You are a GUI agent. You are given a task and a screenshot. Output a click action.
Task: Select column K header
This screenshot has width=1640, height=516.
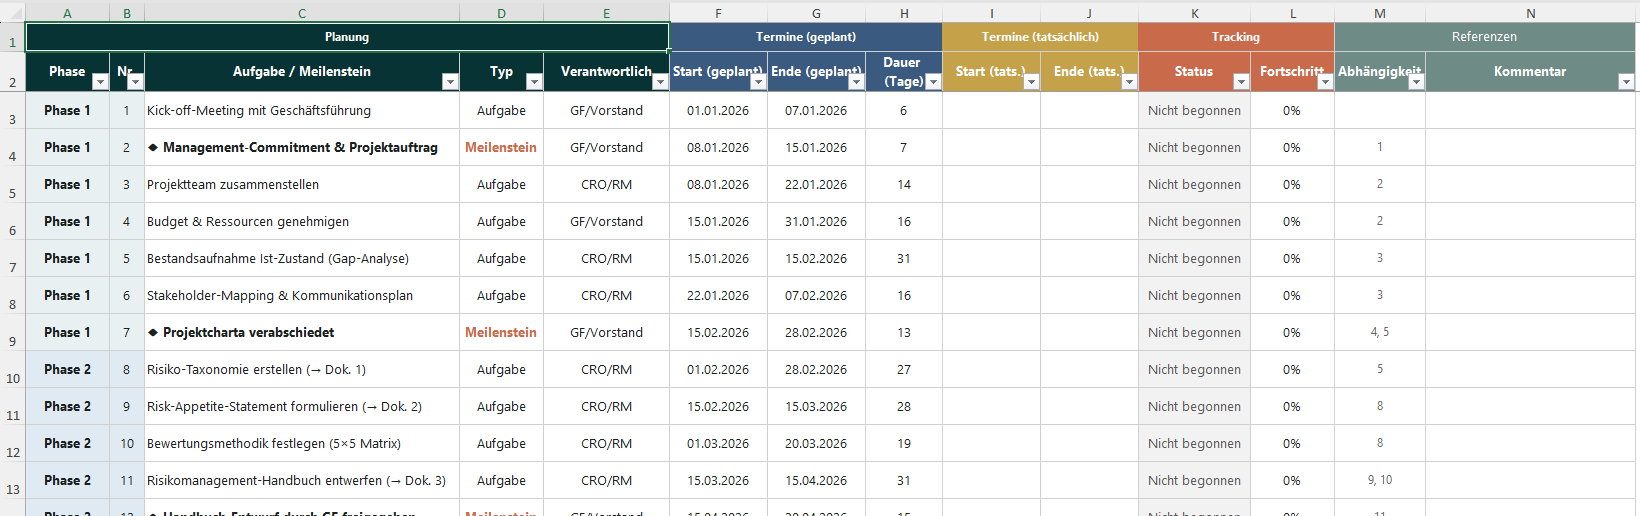1194,13
